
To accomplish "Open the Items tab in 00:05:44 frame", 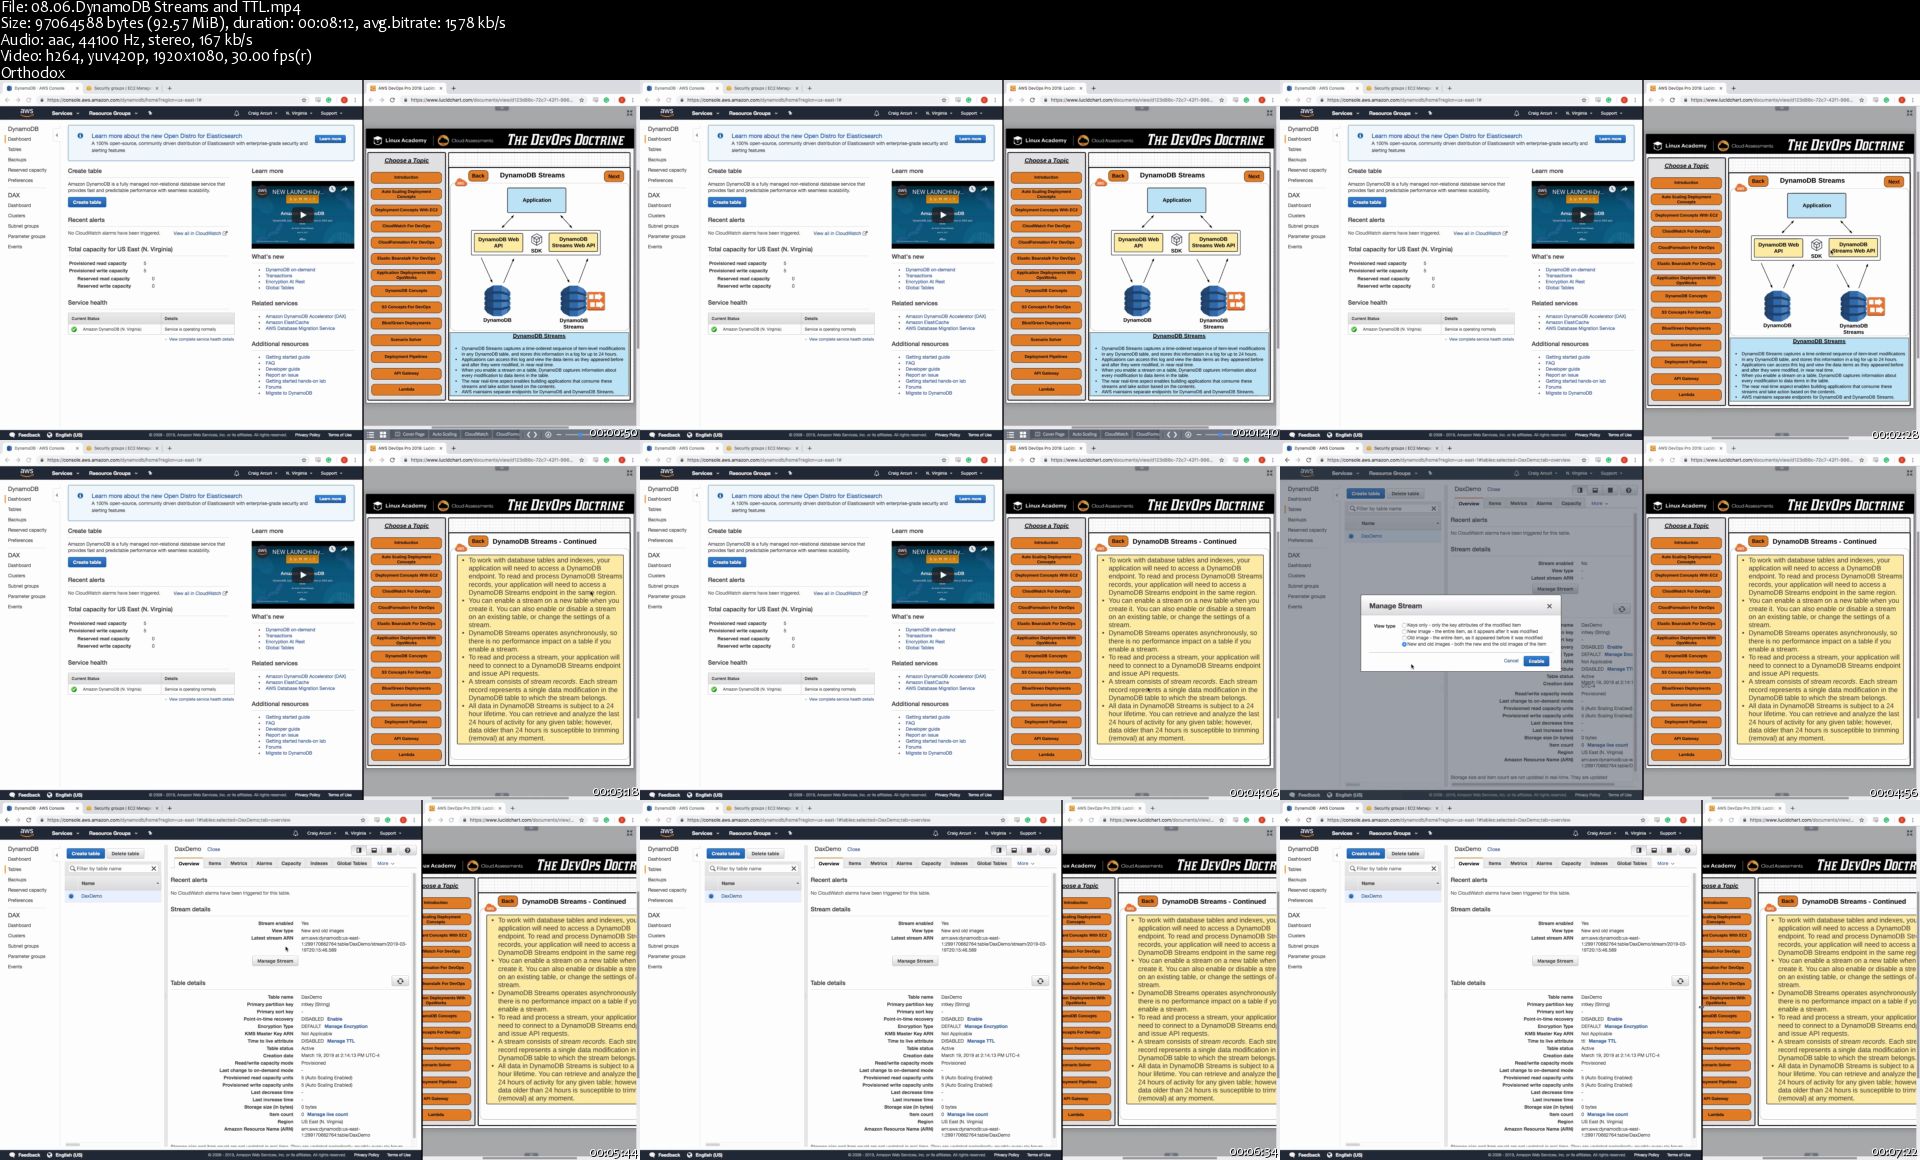I will pos(214,863).
